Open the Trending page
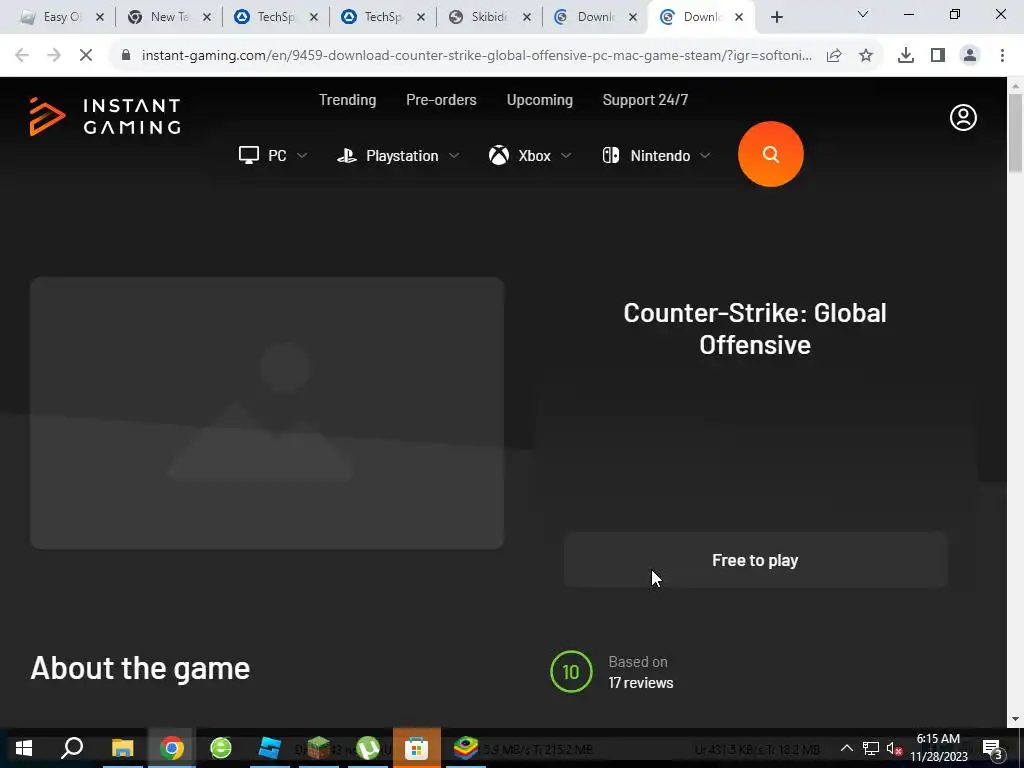 [x=347, y=100]
